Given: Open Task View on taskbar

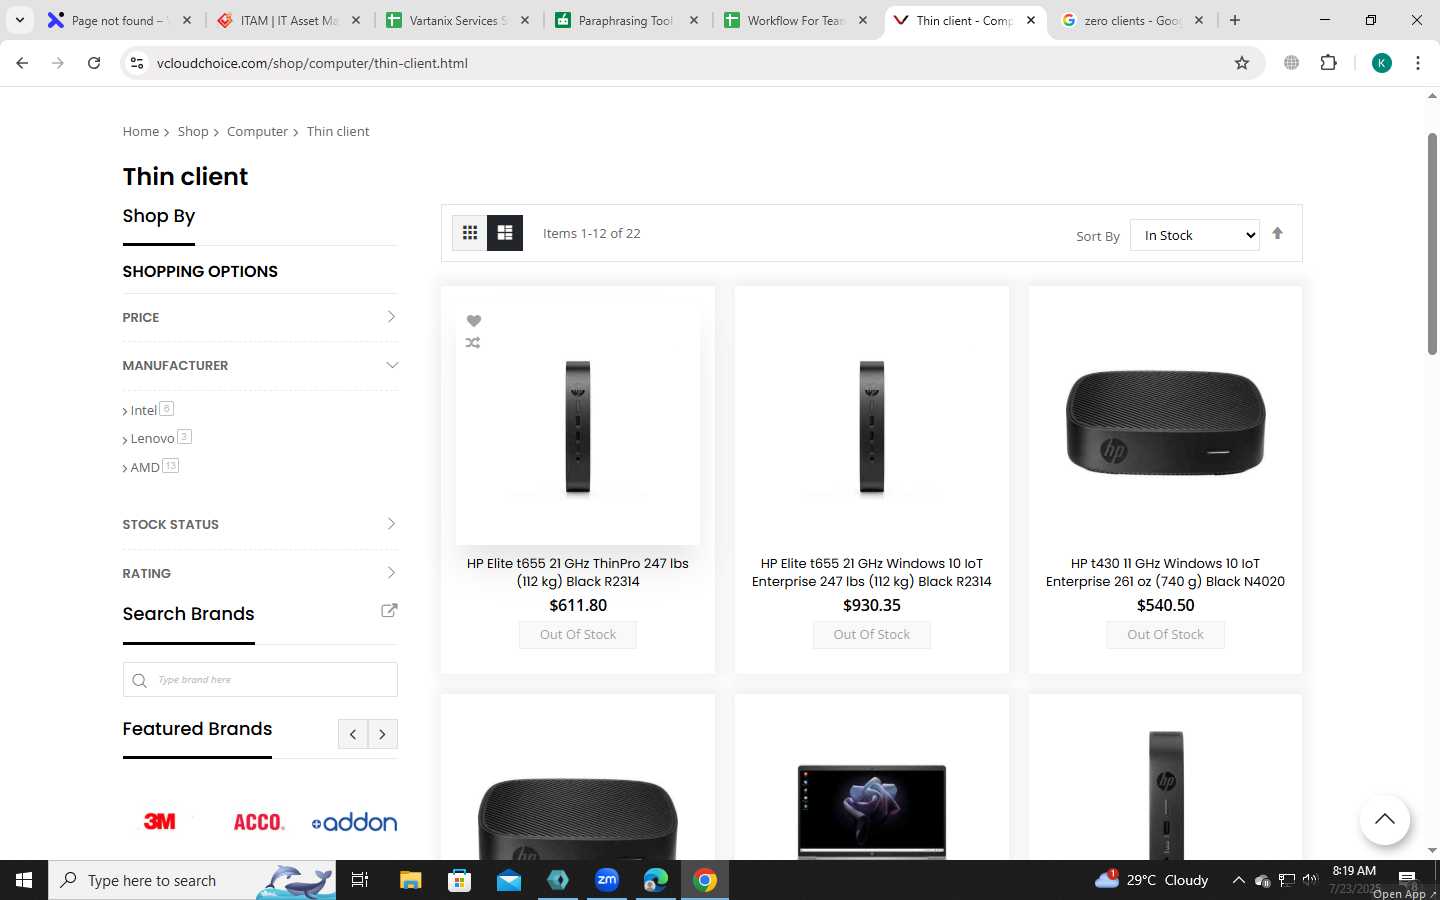Looking at the screenshot, I should tap(360, 880).
